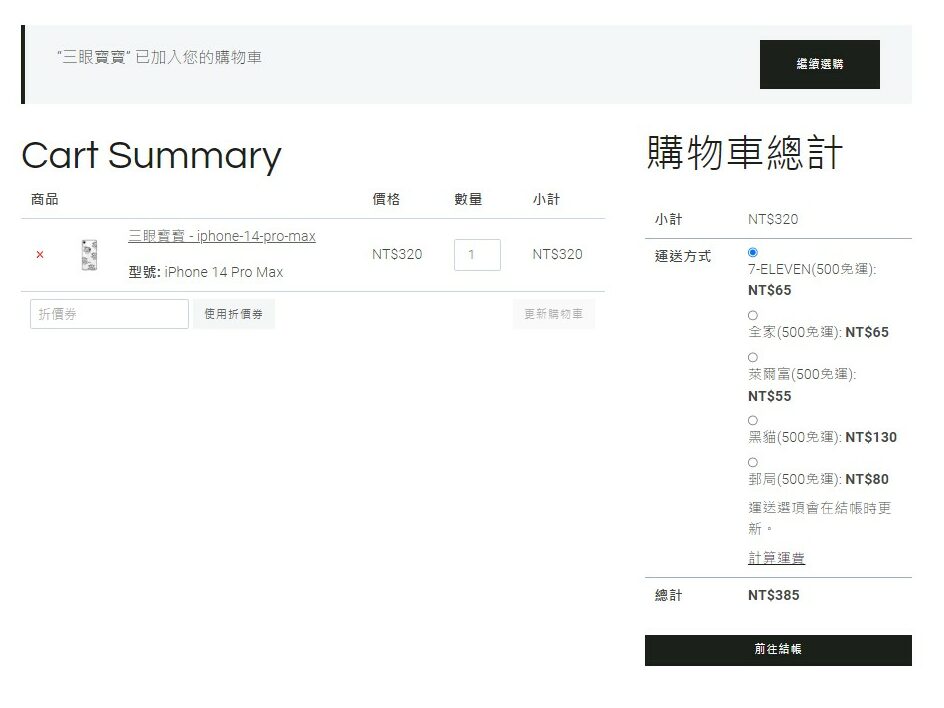Click the 郵局(500免運) NT$80 label text

(817, 479)
